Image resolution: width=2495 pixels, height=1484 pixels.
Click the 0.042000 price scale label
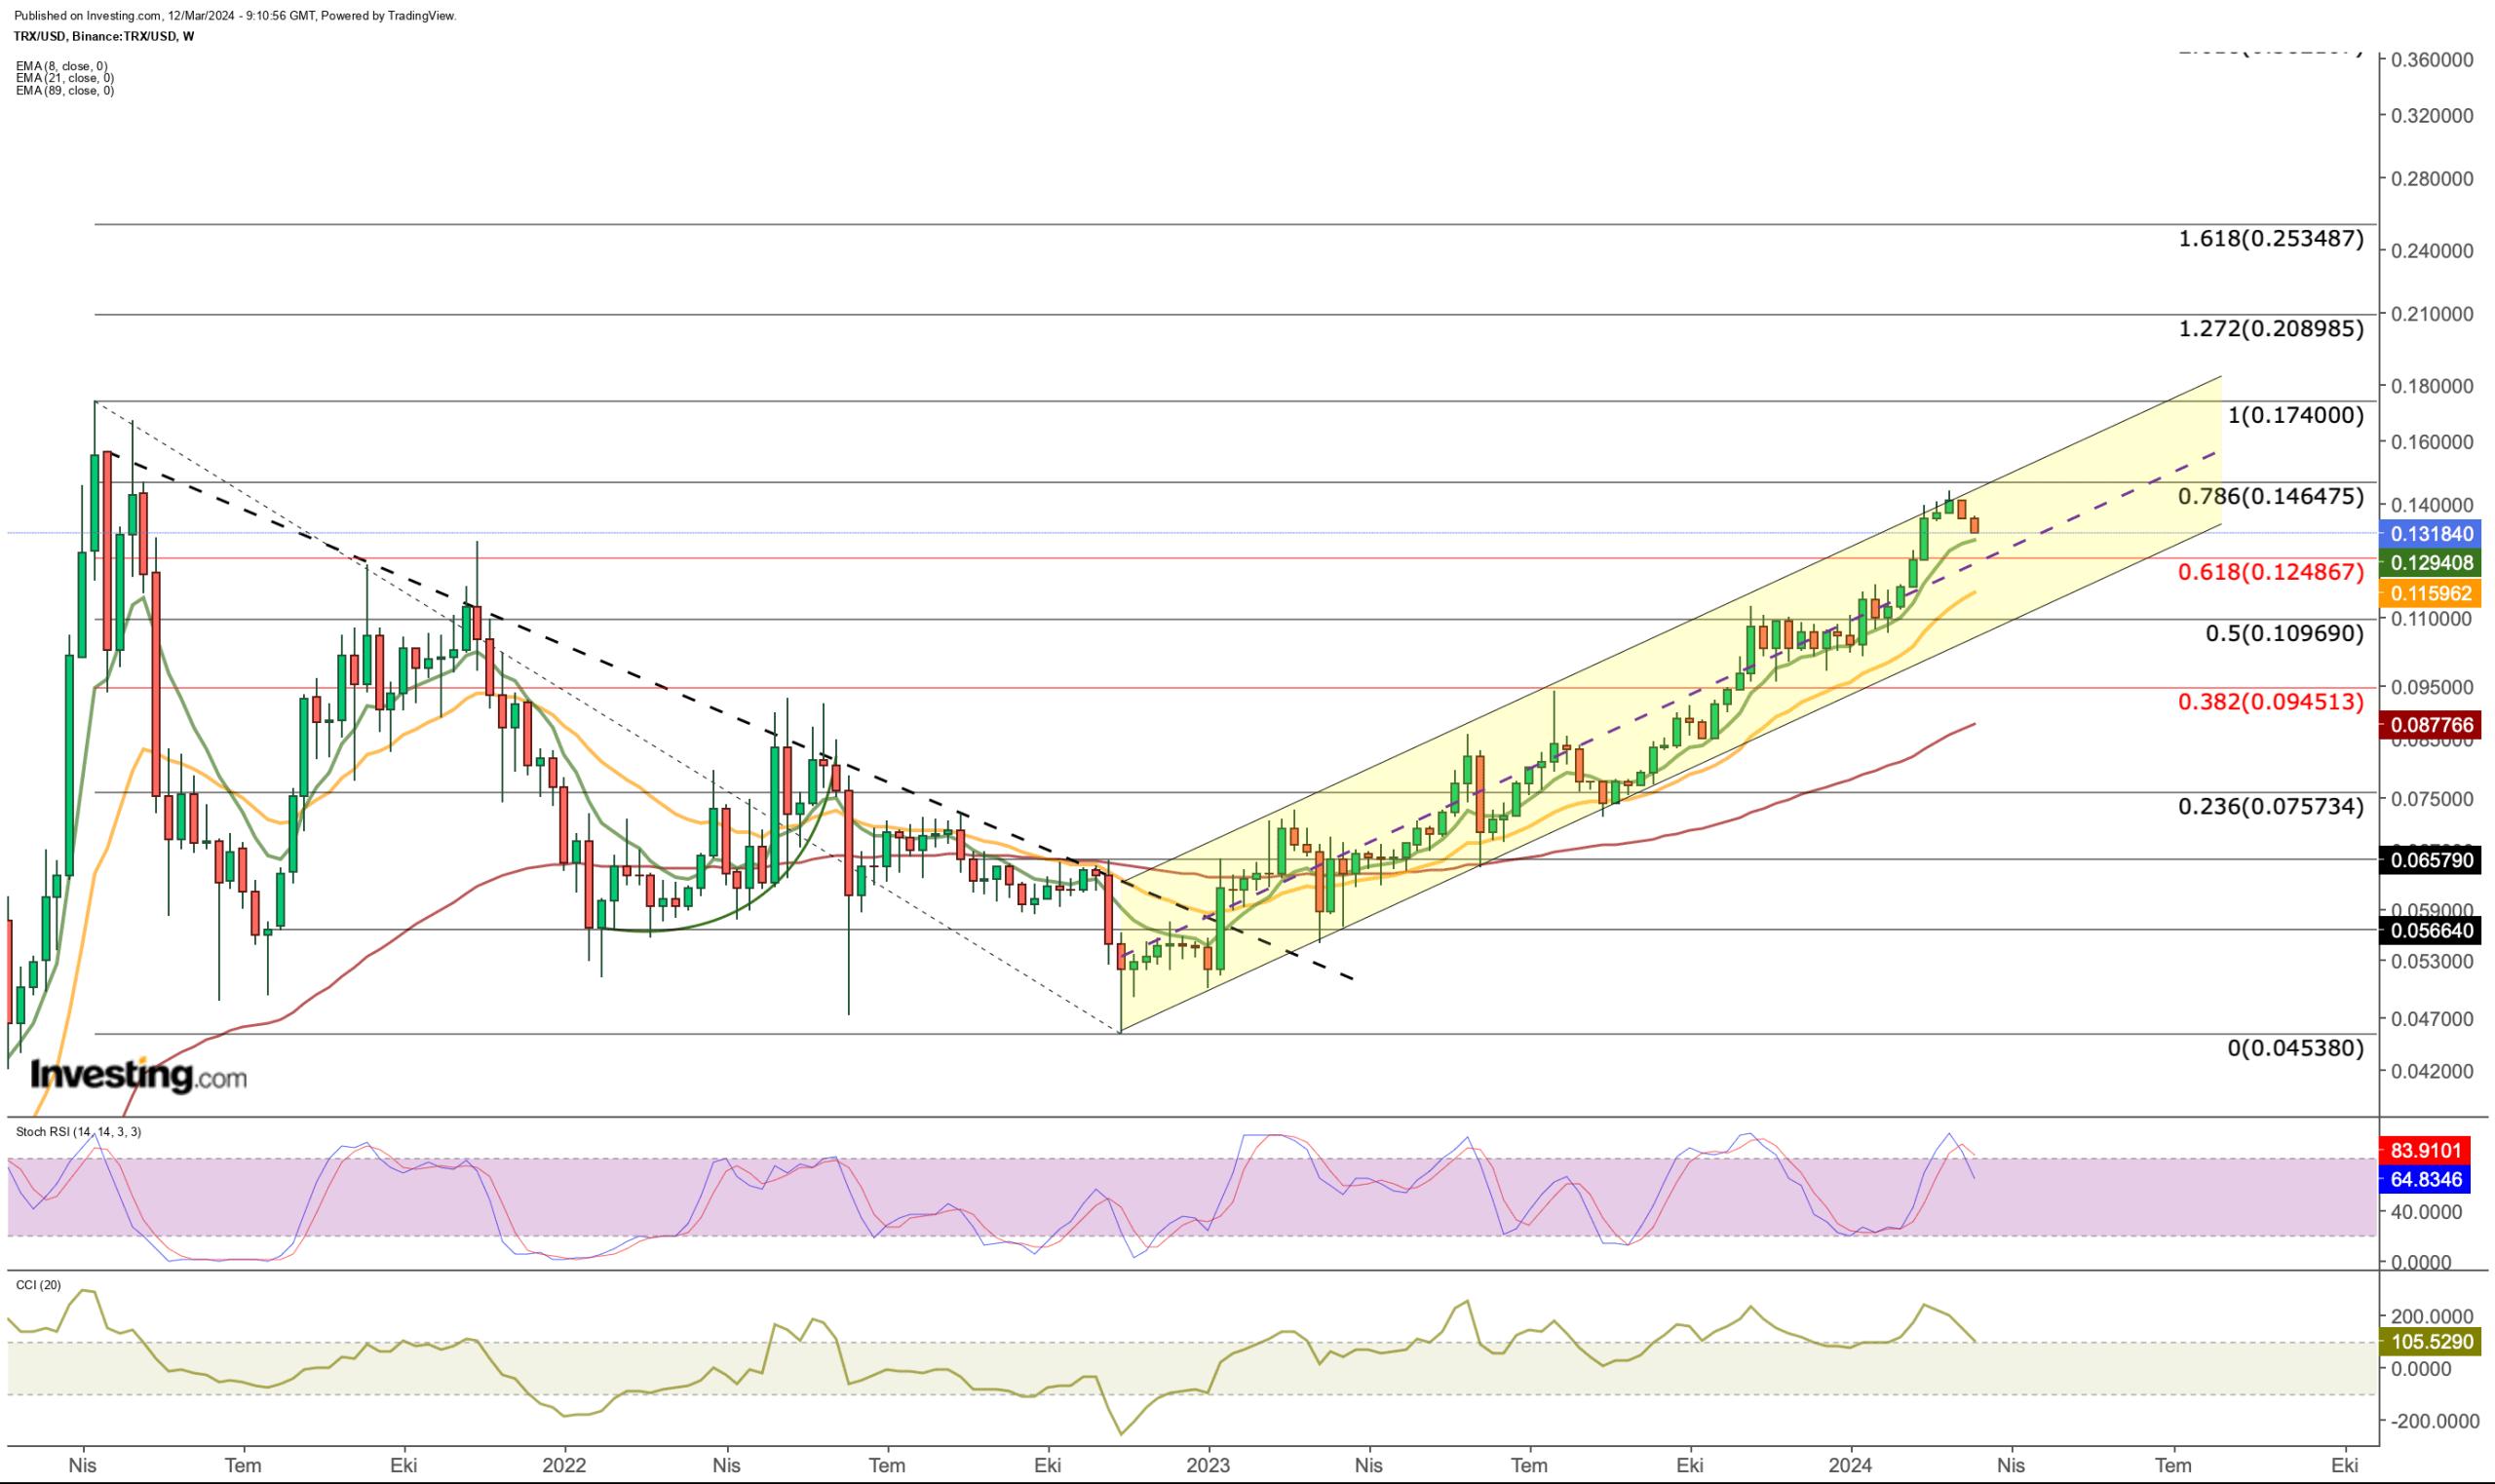click(x=2431, y=1071)
